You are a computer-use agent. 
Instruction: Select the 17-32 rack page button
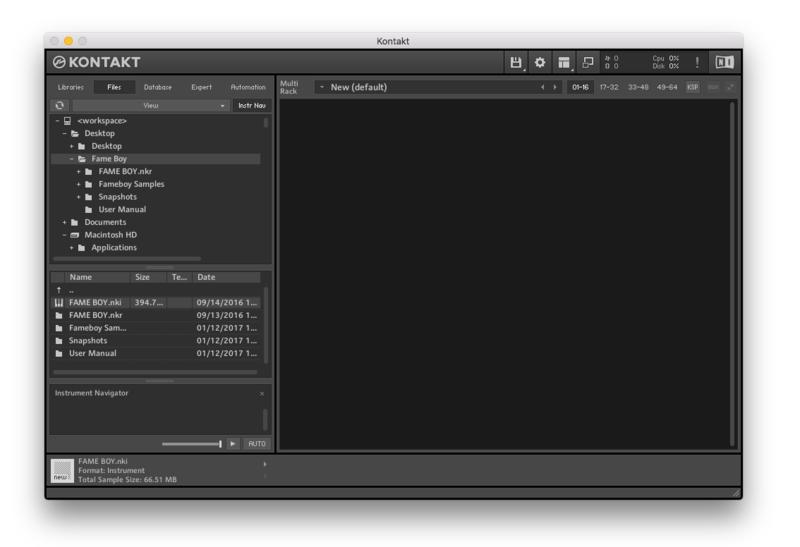pyautogui.click(x=608, y=87)
